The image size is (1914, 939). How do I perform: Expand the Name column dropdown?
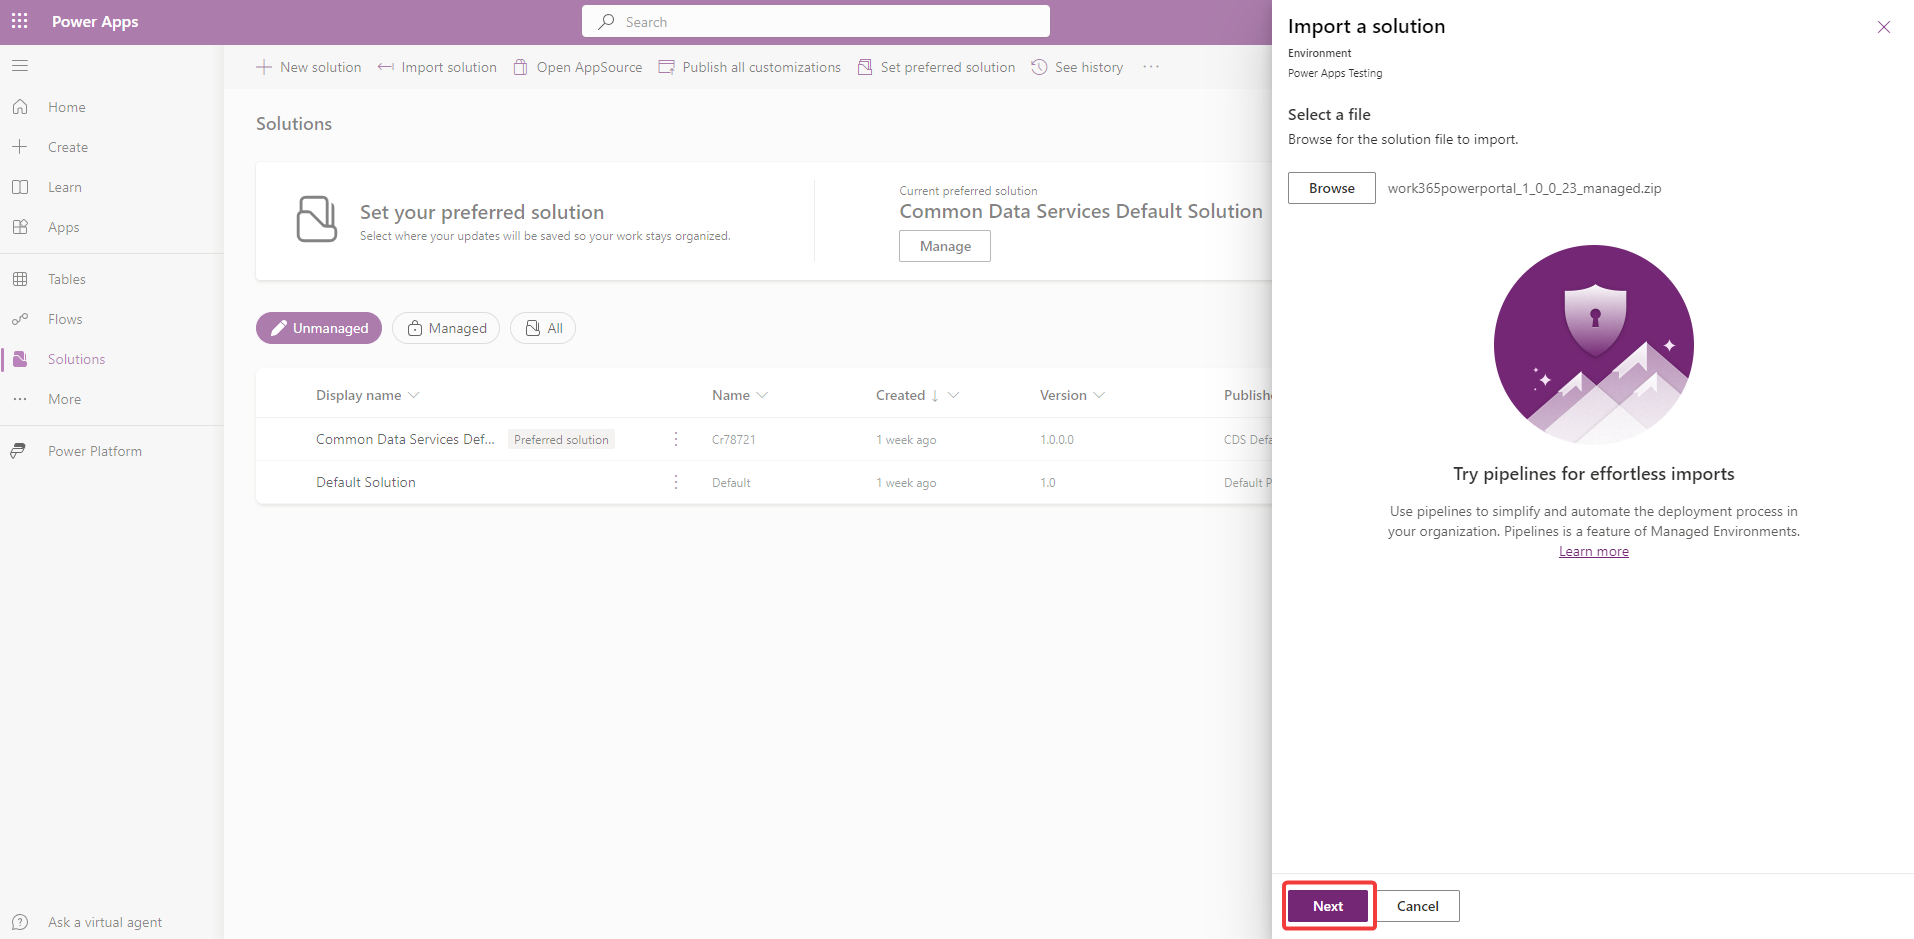(x=762, y=395)
